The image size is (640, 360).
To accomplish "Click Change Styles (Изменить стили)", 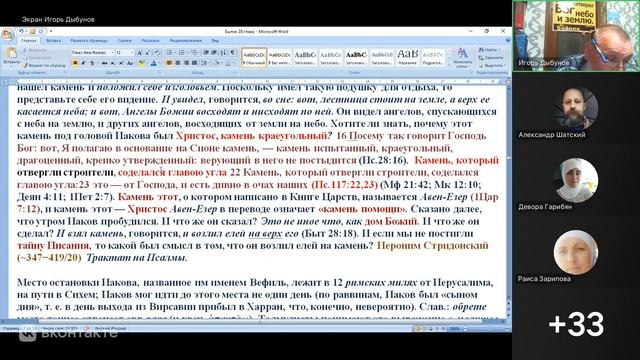I will (x=462, y=58).
